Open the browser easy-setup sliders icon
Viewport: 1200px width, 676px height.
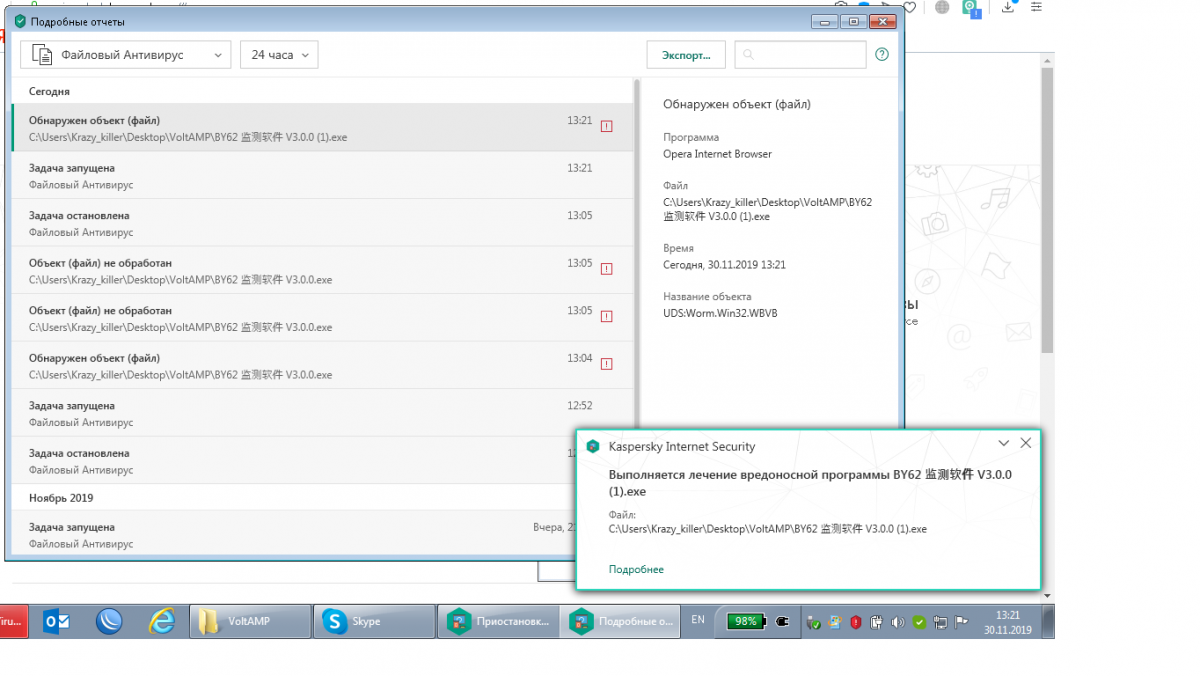click(1037, 6)
